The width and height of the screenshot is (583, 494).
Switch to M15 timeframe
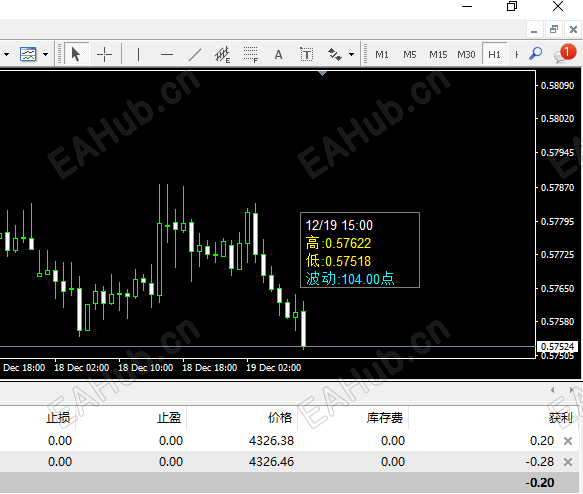point(438,55)
